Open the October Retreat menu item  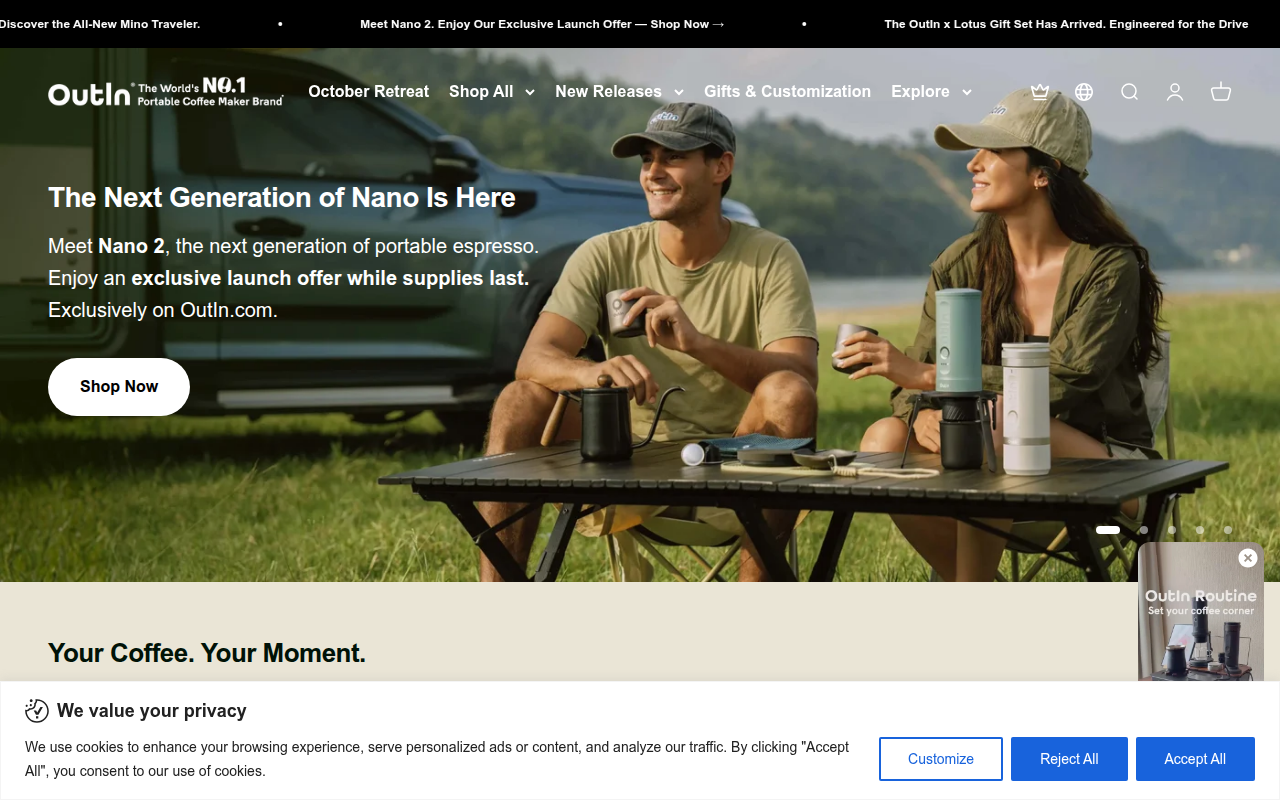coord(369,91)
